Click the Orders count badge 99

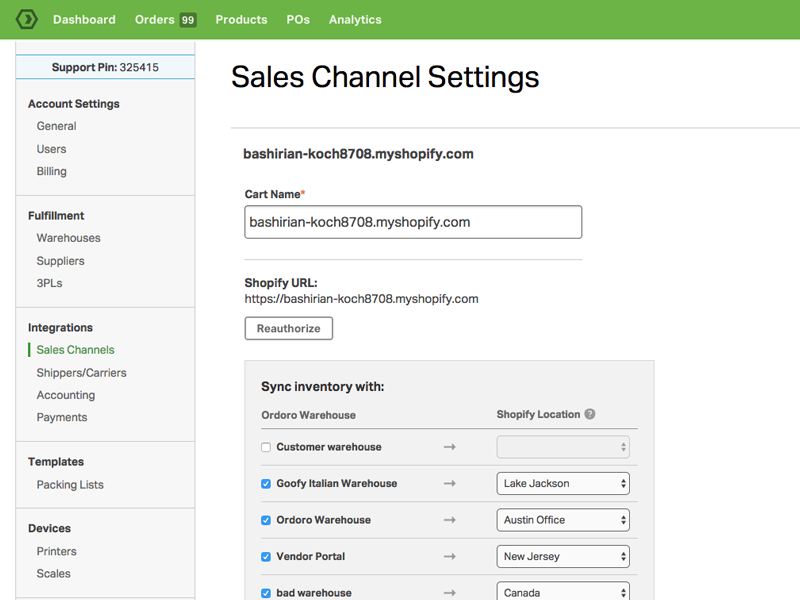click(x=187, y=20)
